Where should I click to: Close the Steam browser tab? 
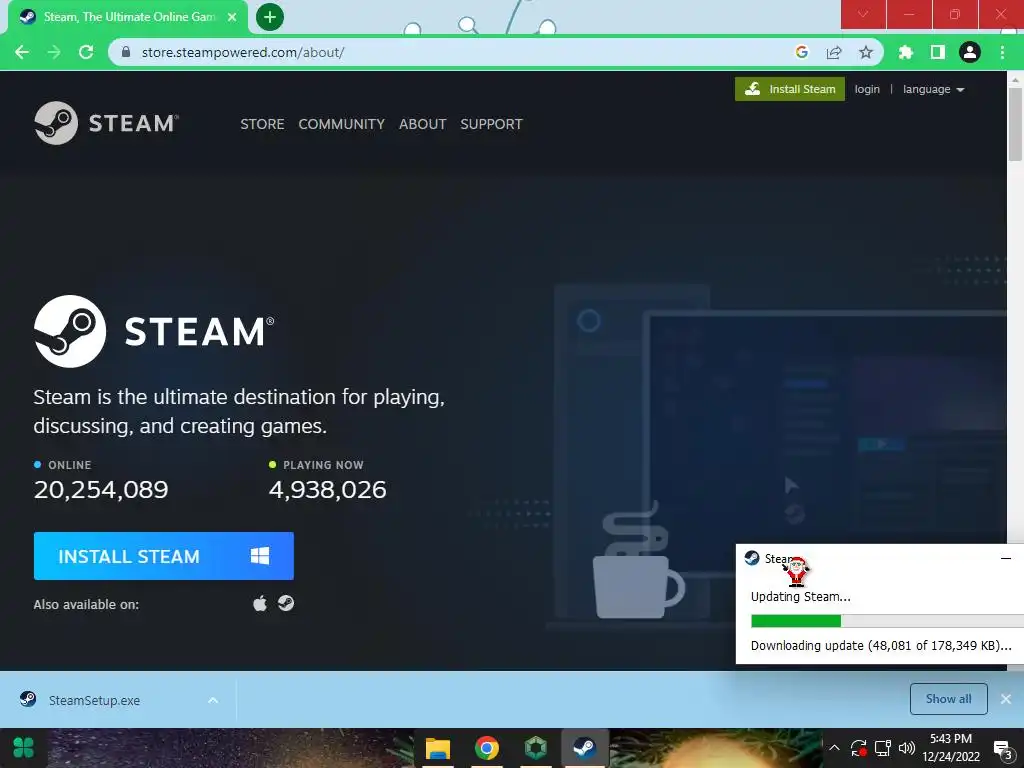tap(232, 17)
